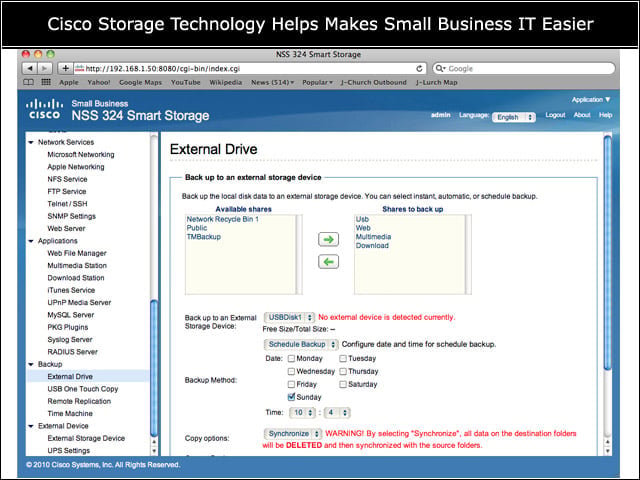This screenshot has height=480, width=640.
Task: Open the Top Sites grid icon
Action: point(46,82)
